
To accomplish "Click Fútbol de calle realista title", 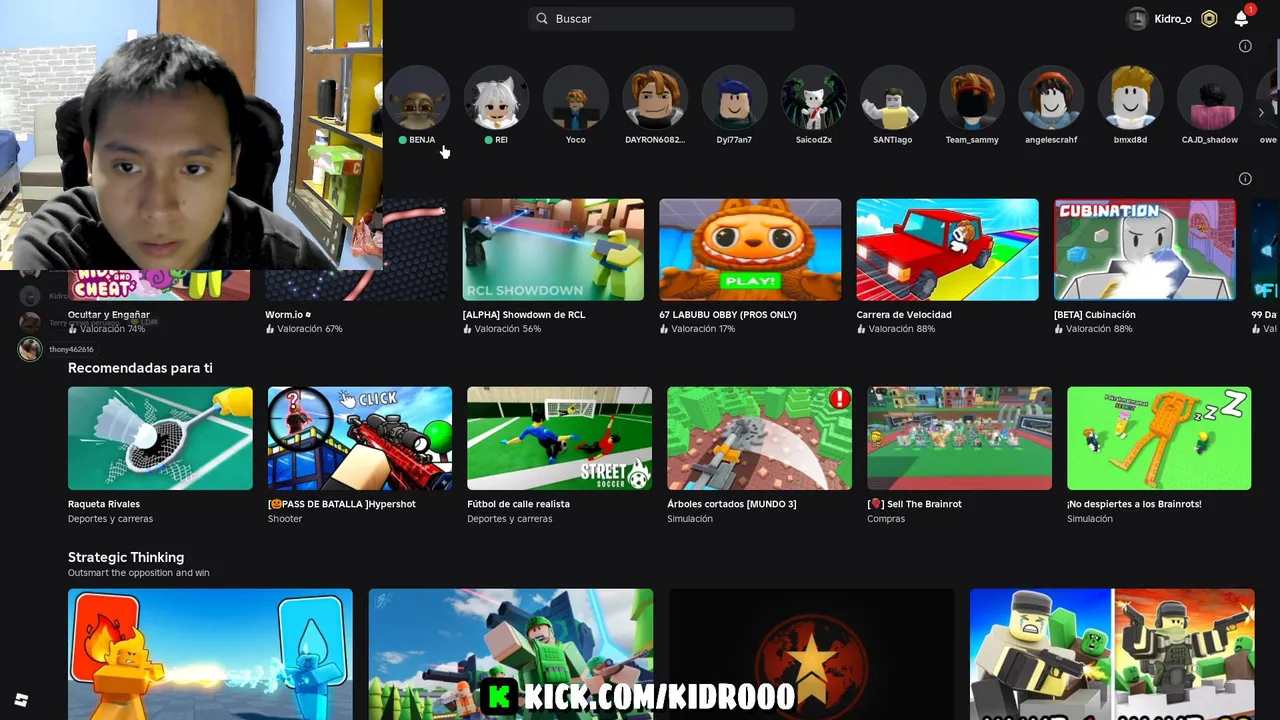I will (x=518, y=504).
